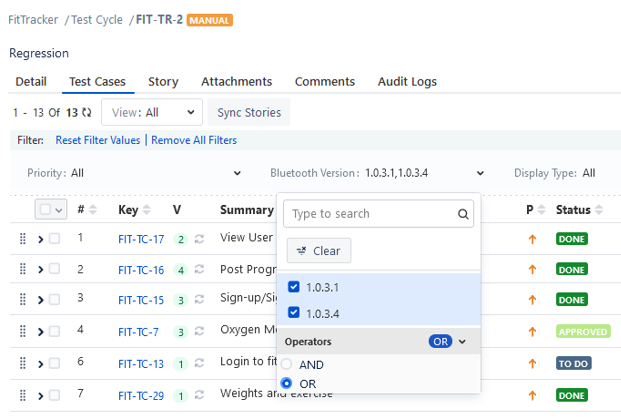The image size is (621, 419).
Task: Select the AND operator radio button
Action: tap(287, 365)
